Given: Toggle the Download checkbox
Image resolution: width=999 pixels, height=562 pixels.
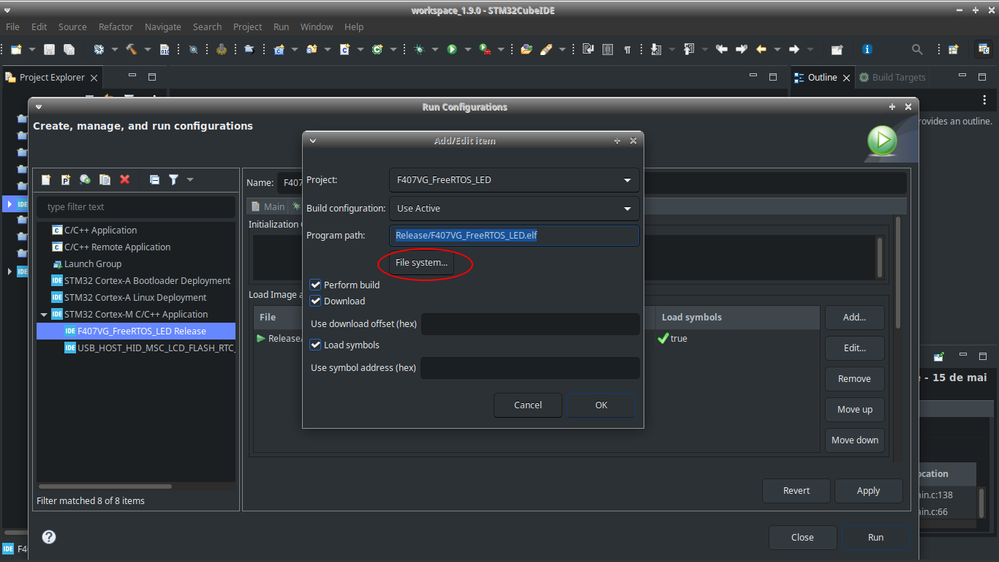Looking at the screenshot, I should point(315,301).
